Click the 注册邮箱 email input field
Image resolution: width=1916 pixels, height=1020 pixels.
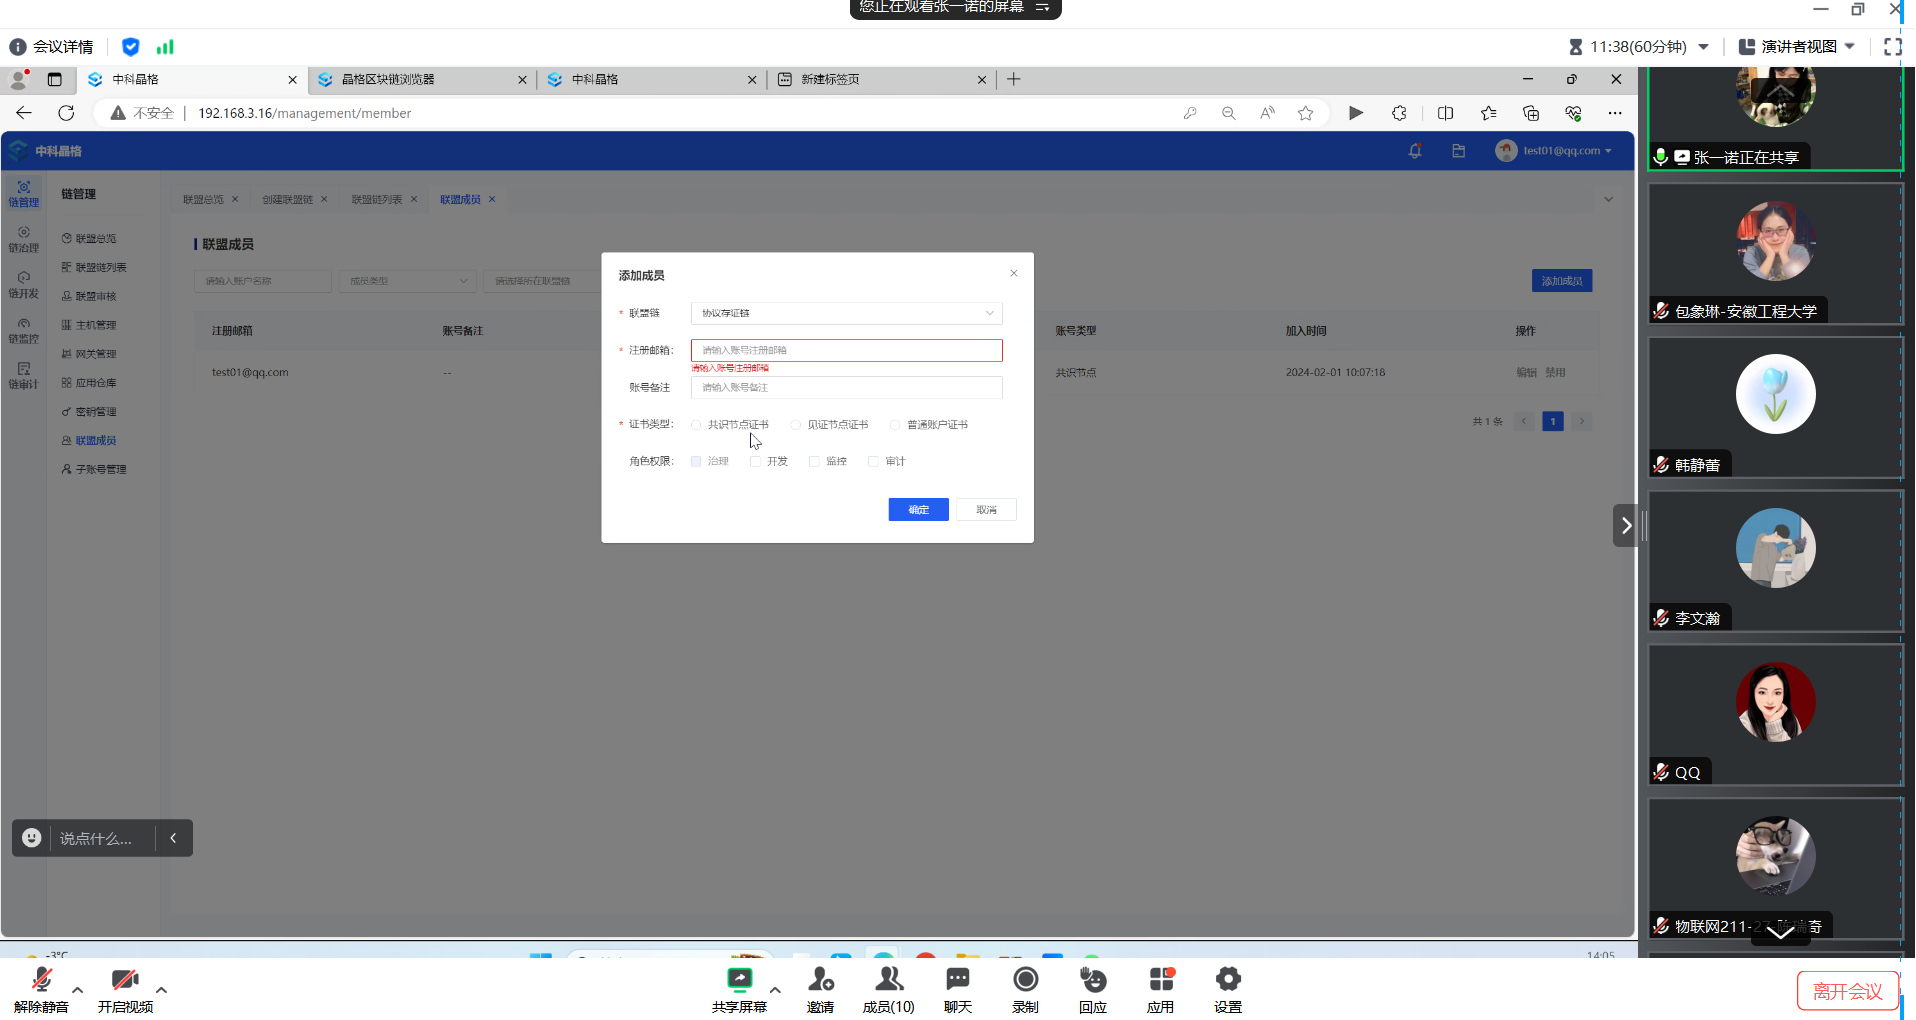click(846, 351)
